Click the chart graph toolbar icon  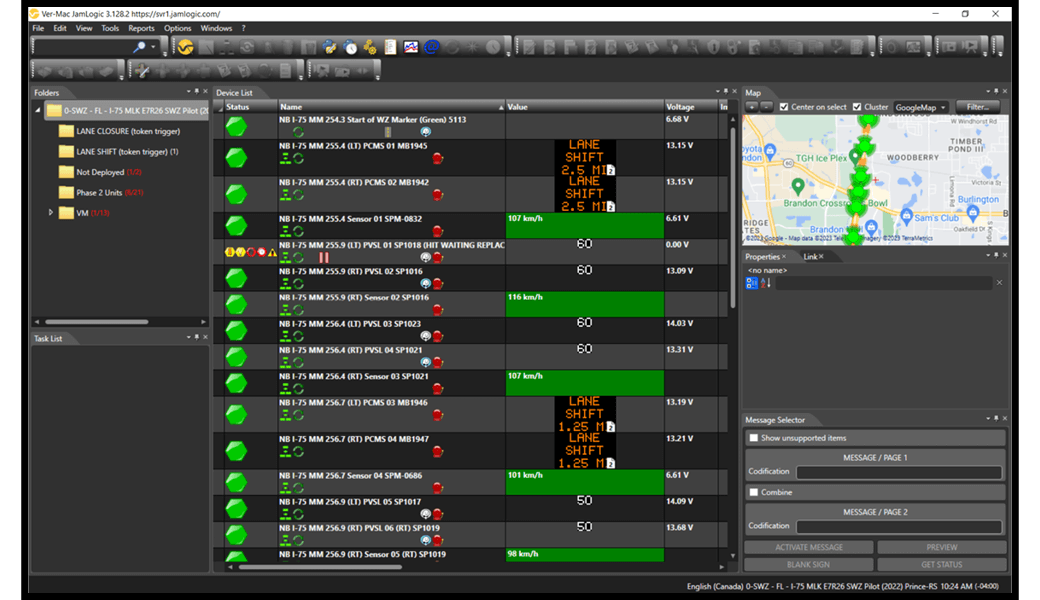(411, 47)
